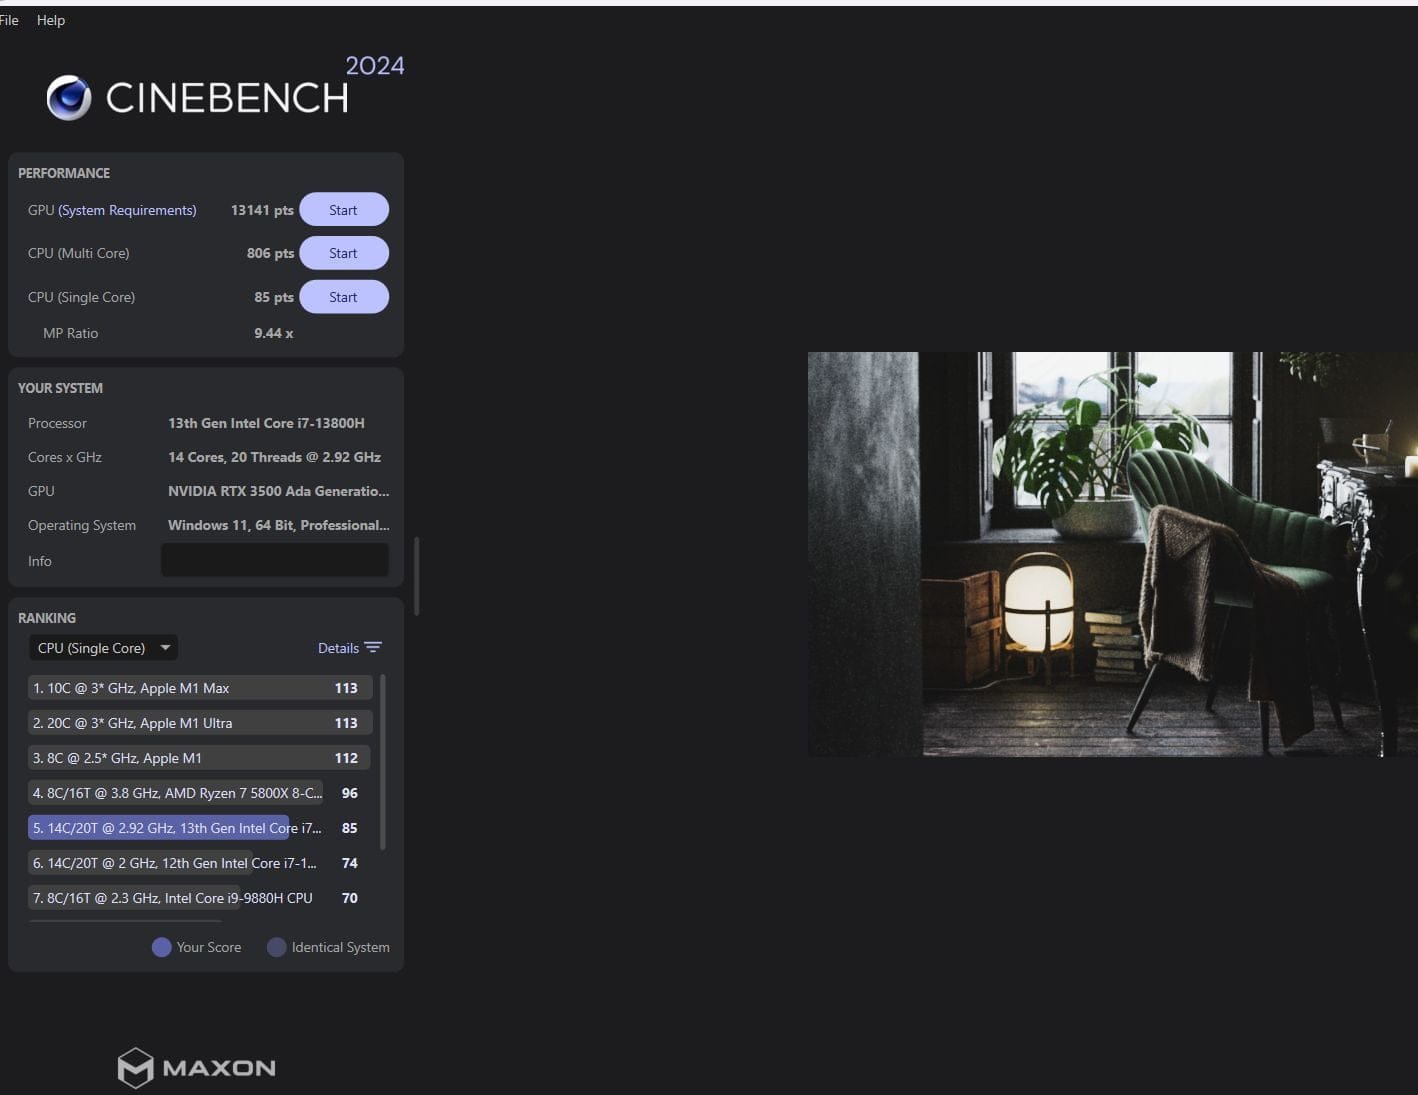The width and height of the screenshot is (1418, 1095).
Task: Click the Your Score legend dot
Action: pos(161,947)
